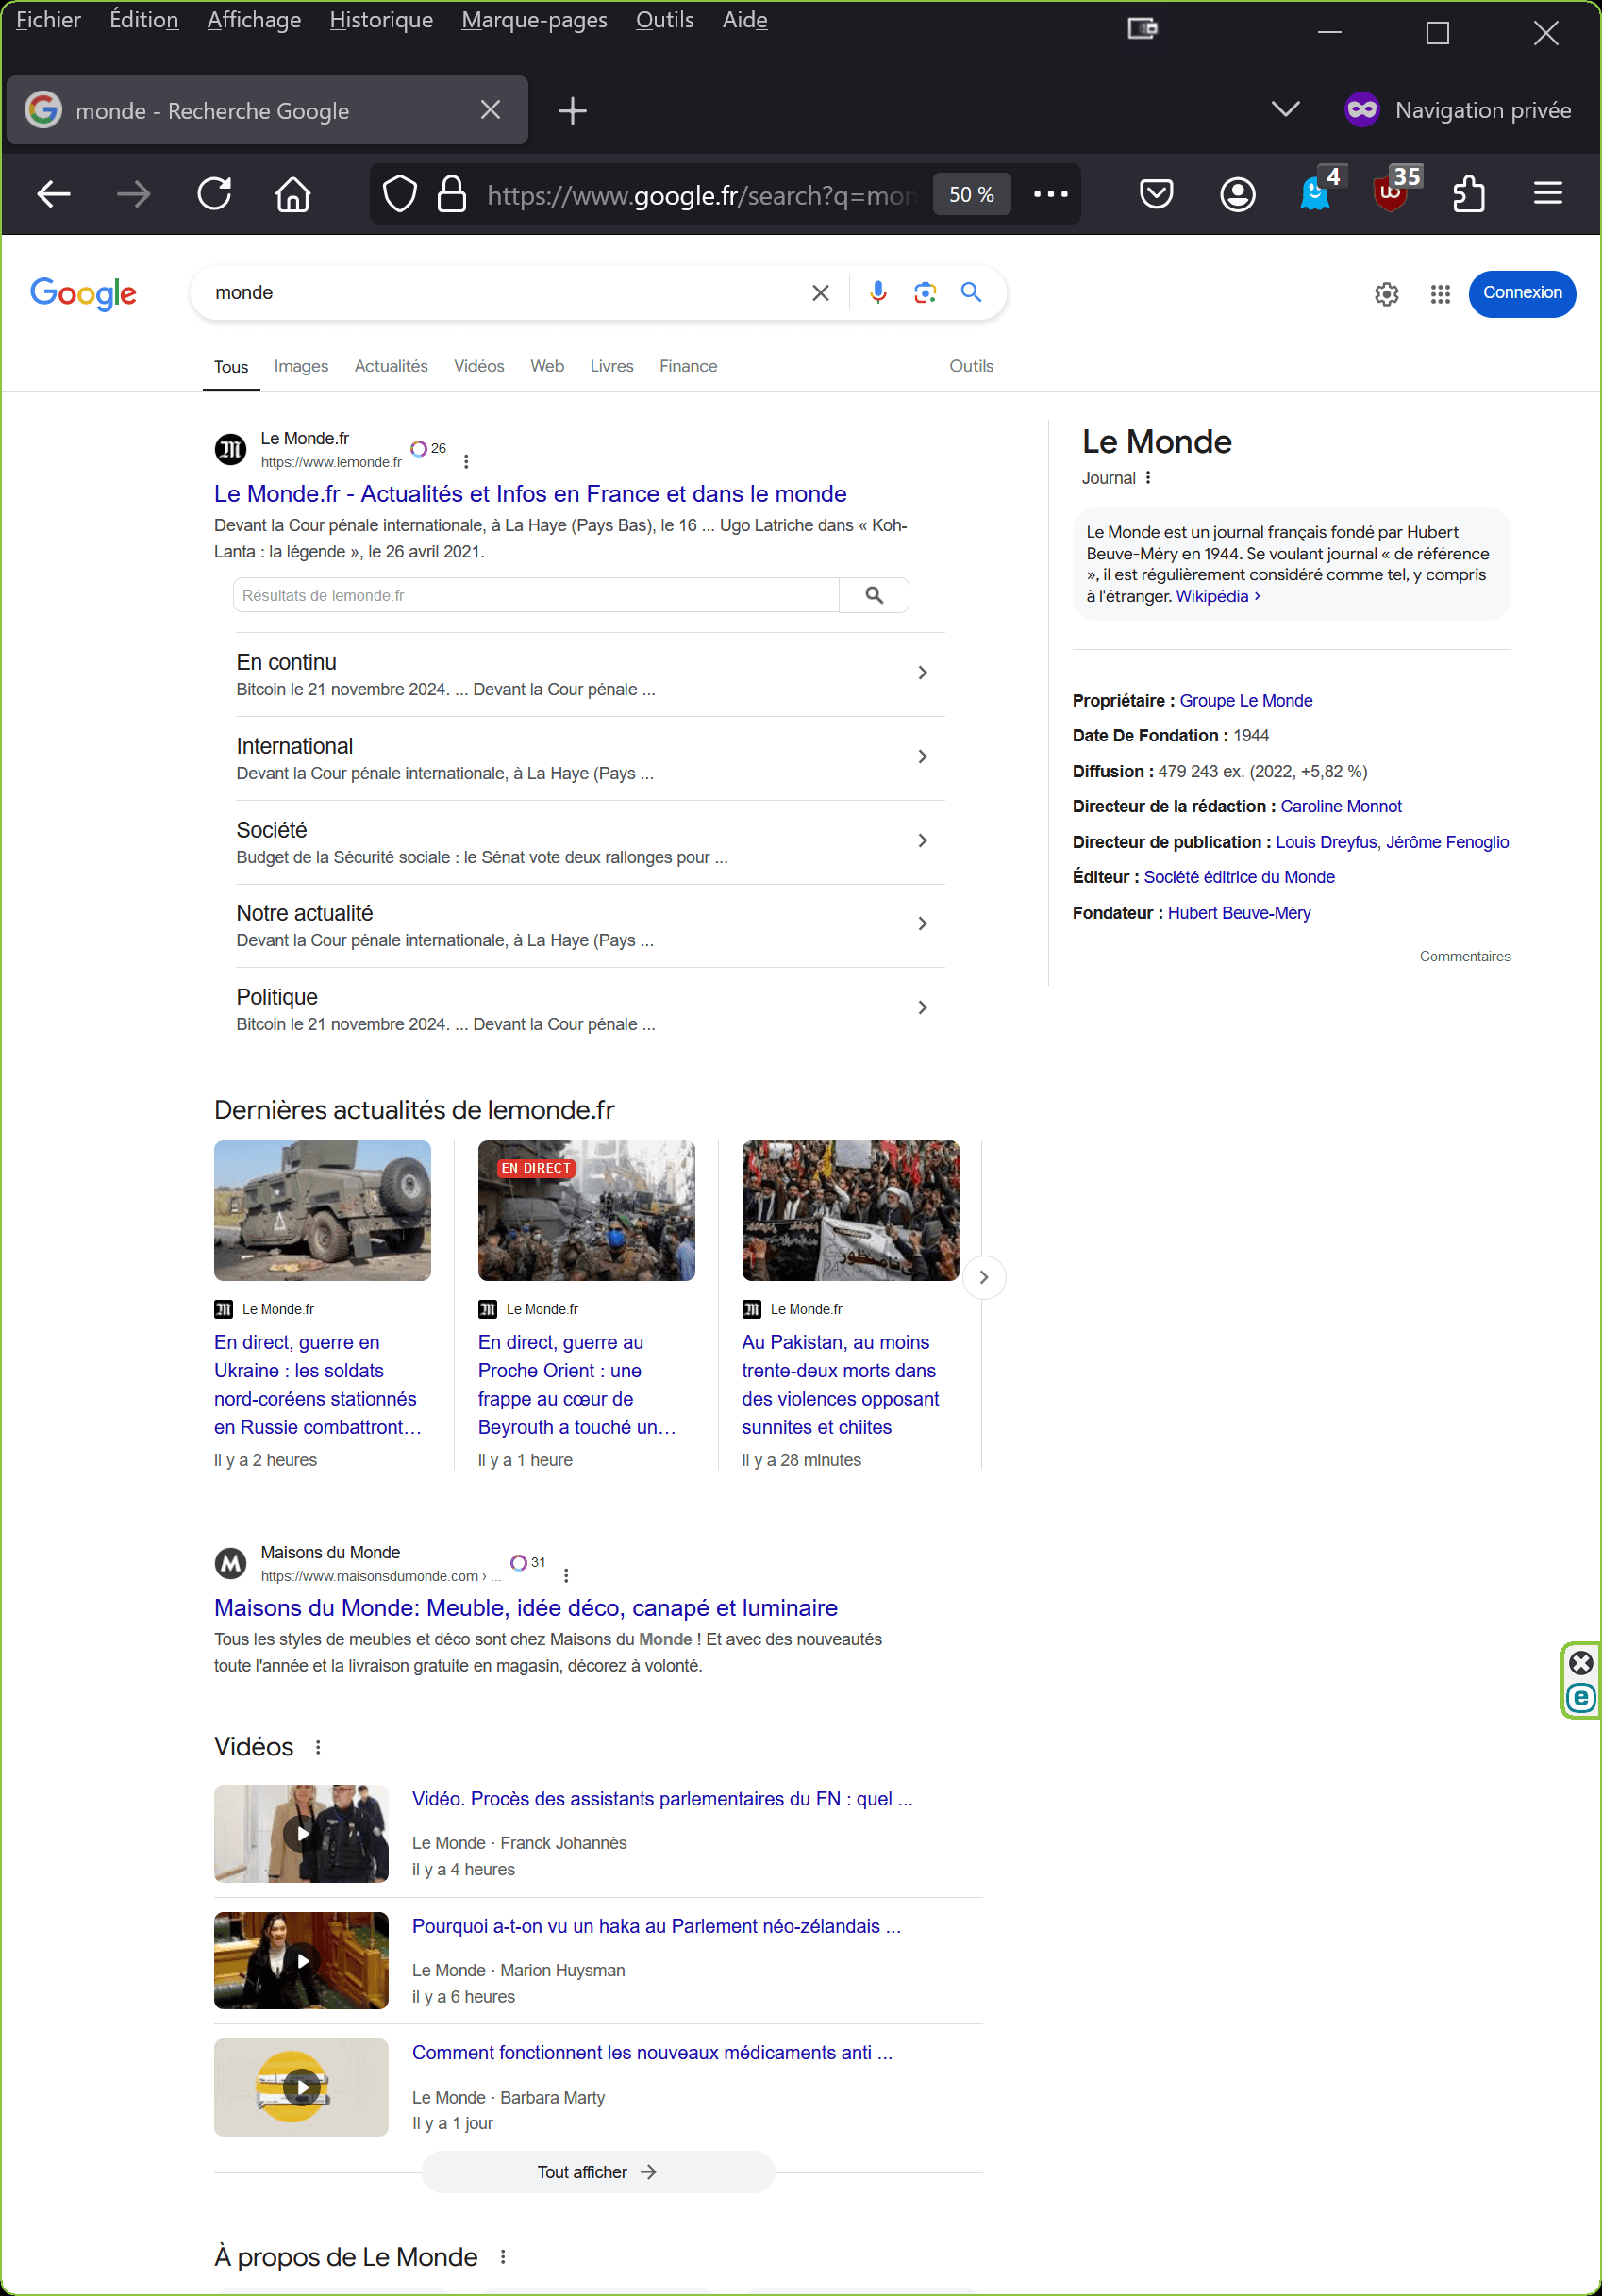This screenshot has height=2296, width=1602.
Task: Search within lemonde.fr results magnifier
Action: [x=874, y=595]
